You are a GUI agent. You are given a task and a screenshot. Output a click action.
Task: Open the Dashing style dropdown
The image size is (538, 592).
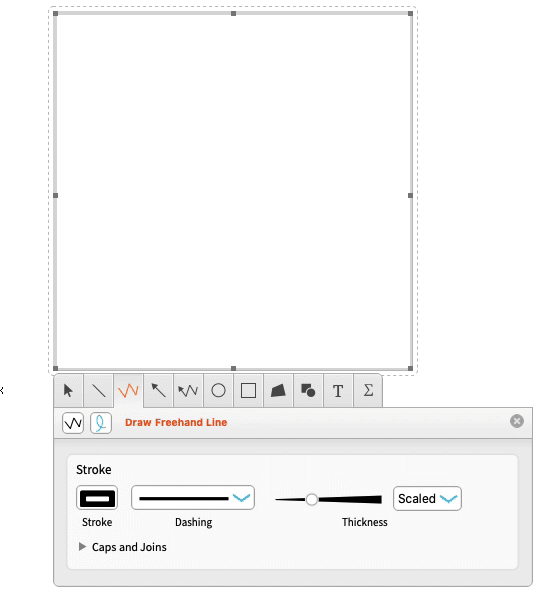click(x=193, y=498)
